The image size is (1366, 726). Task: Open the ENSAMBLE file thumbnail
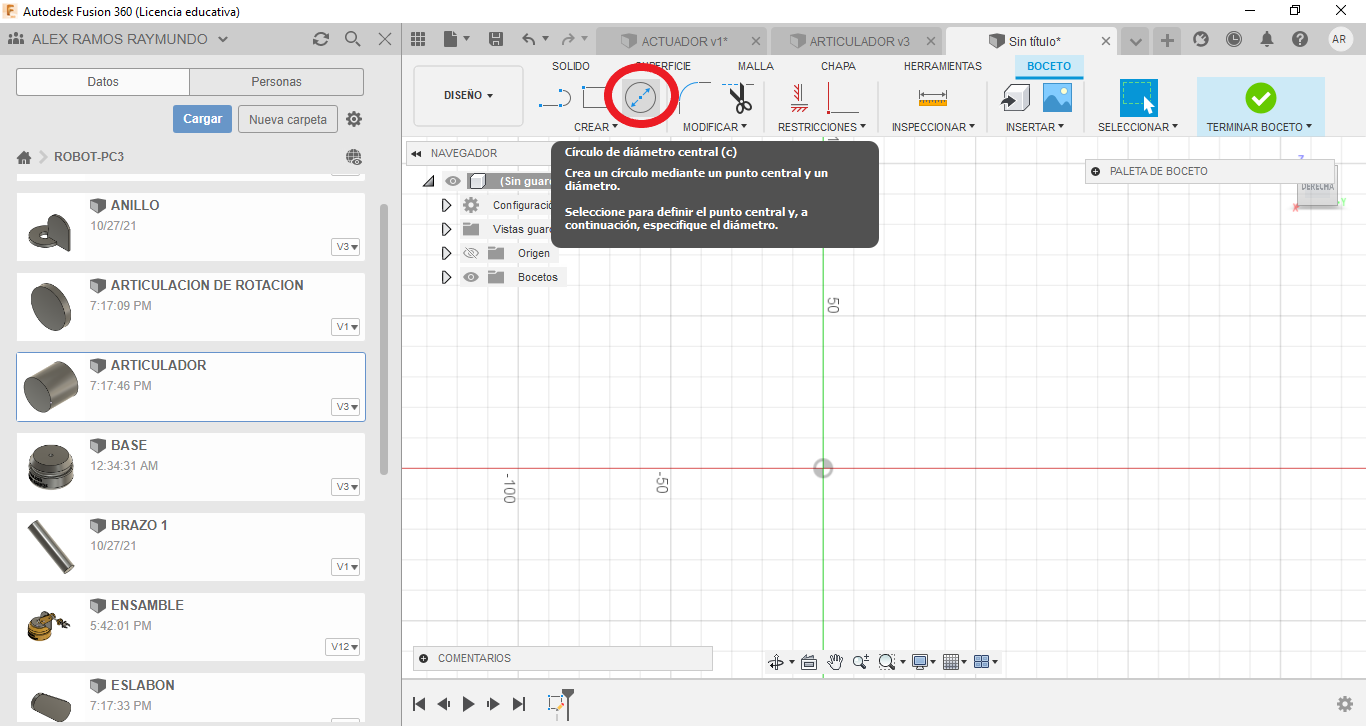coord(47,626)
